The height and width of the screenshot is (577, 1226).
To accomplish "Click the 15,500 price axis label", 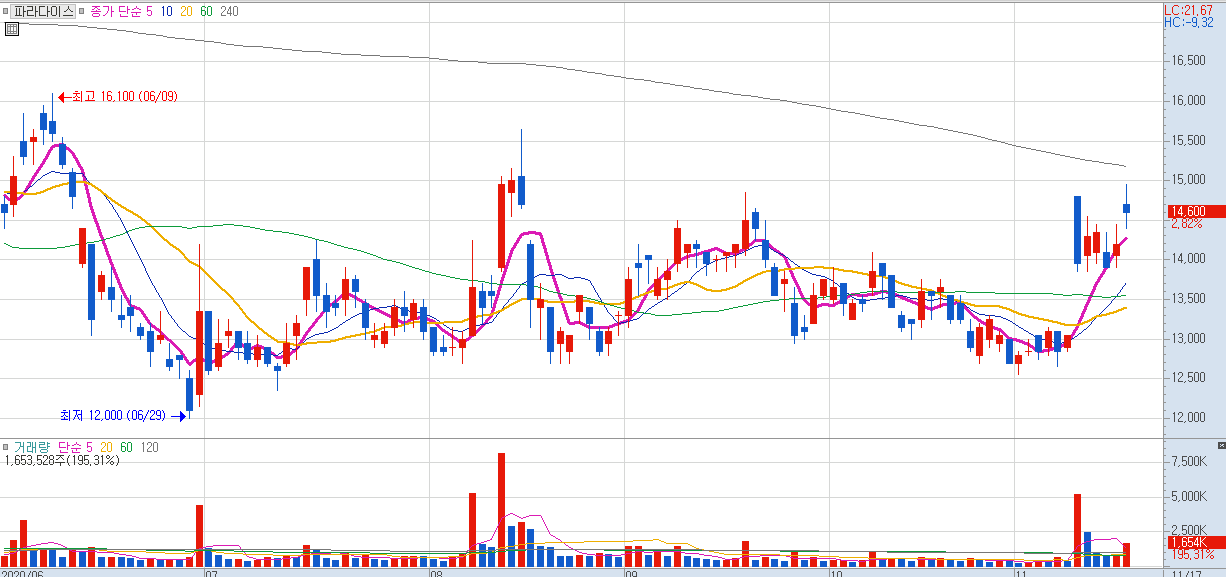I will [1188, 140].
